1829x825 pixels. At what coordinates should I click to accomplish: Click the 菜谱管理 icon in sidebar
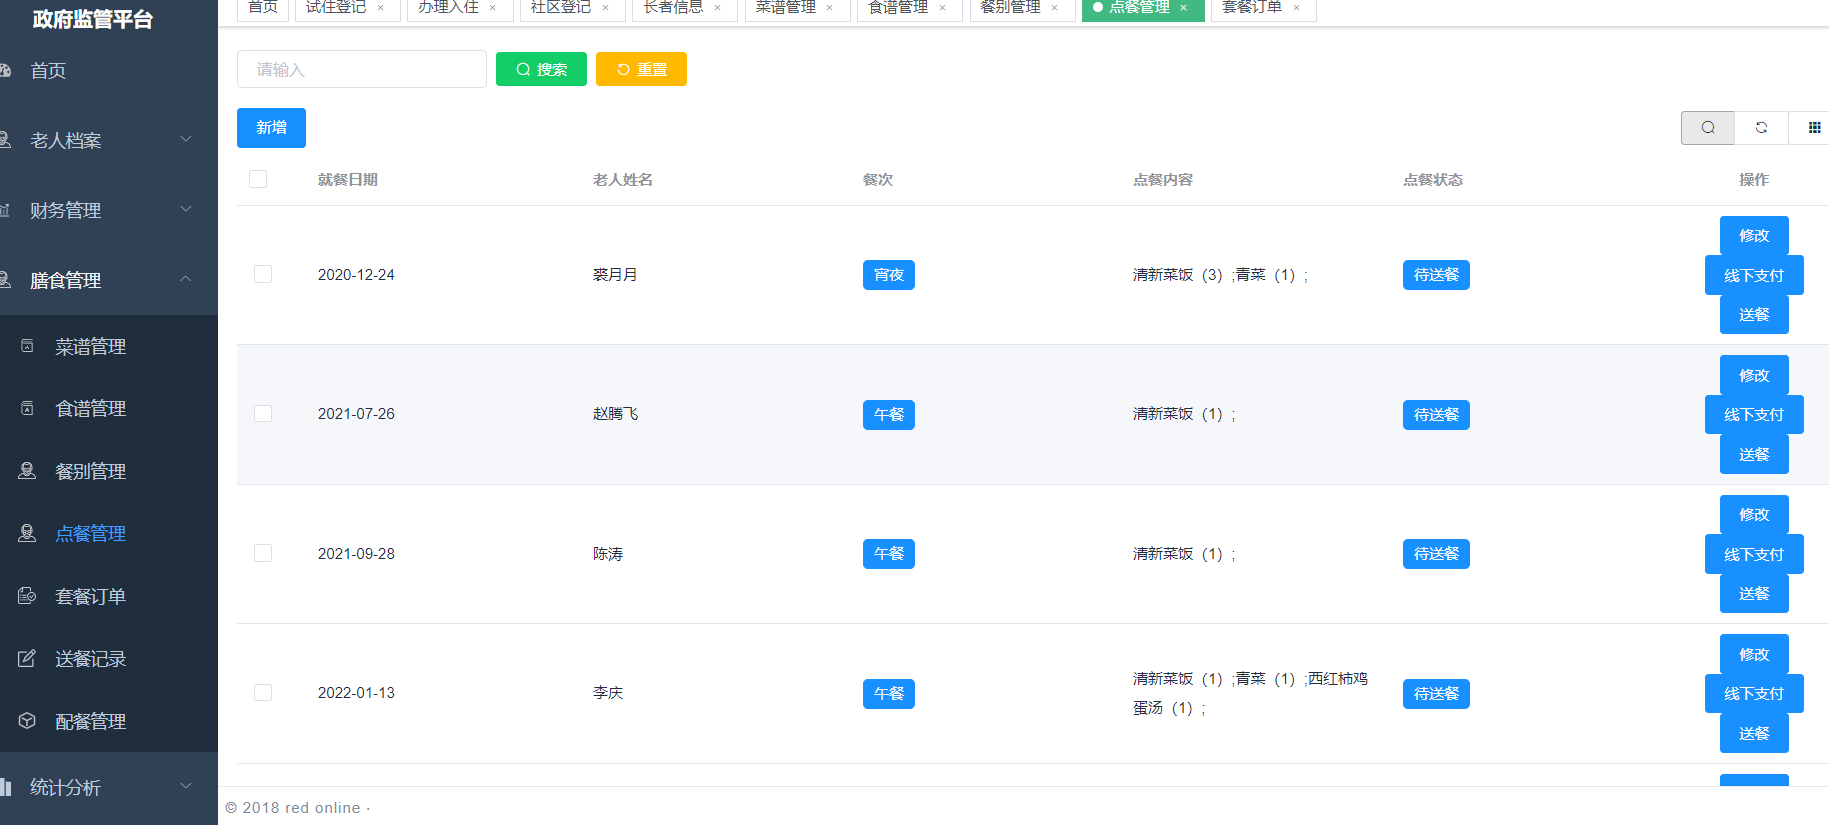tap(27, 346)
